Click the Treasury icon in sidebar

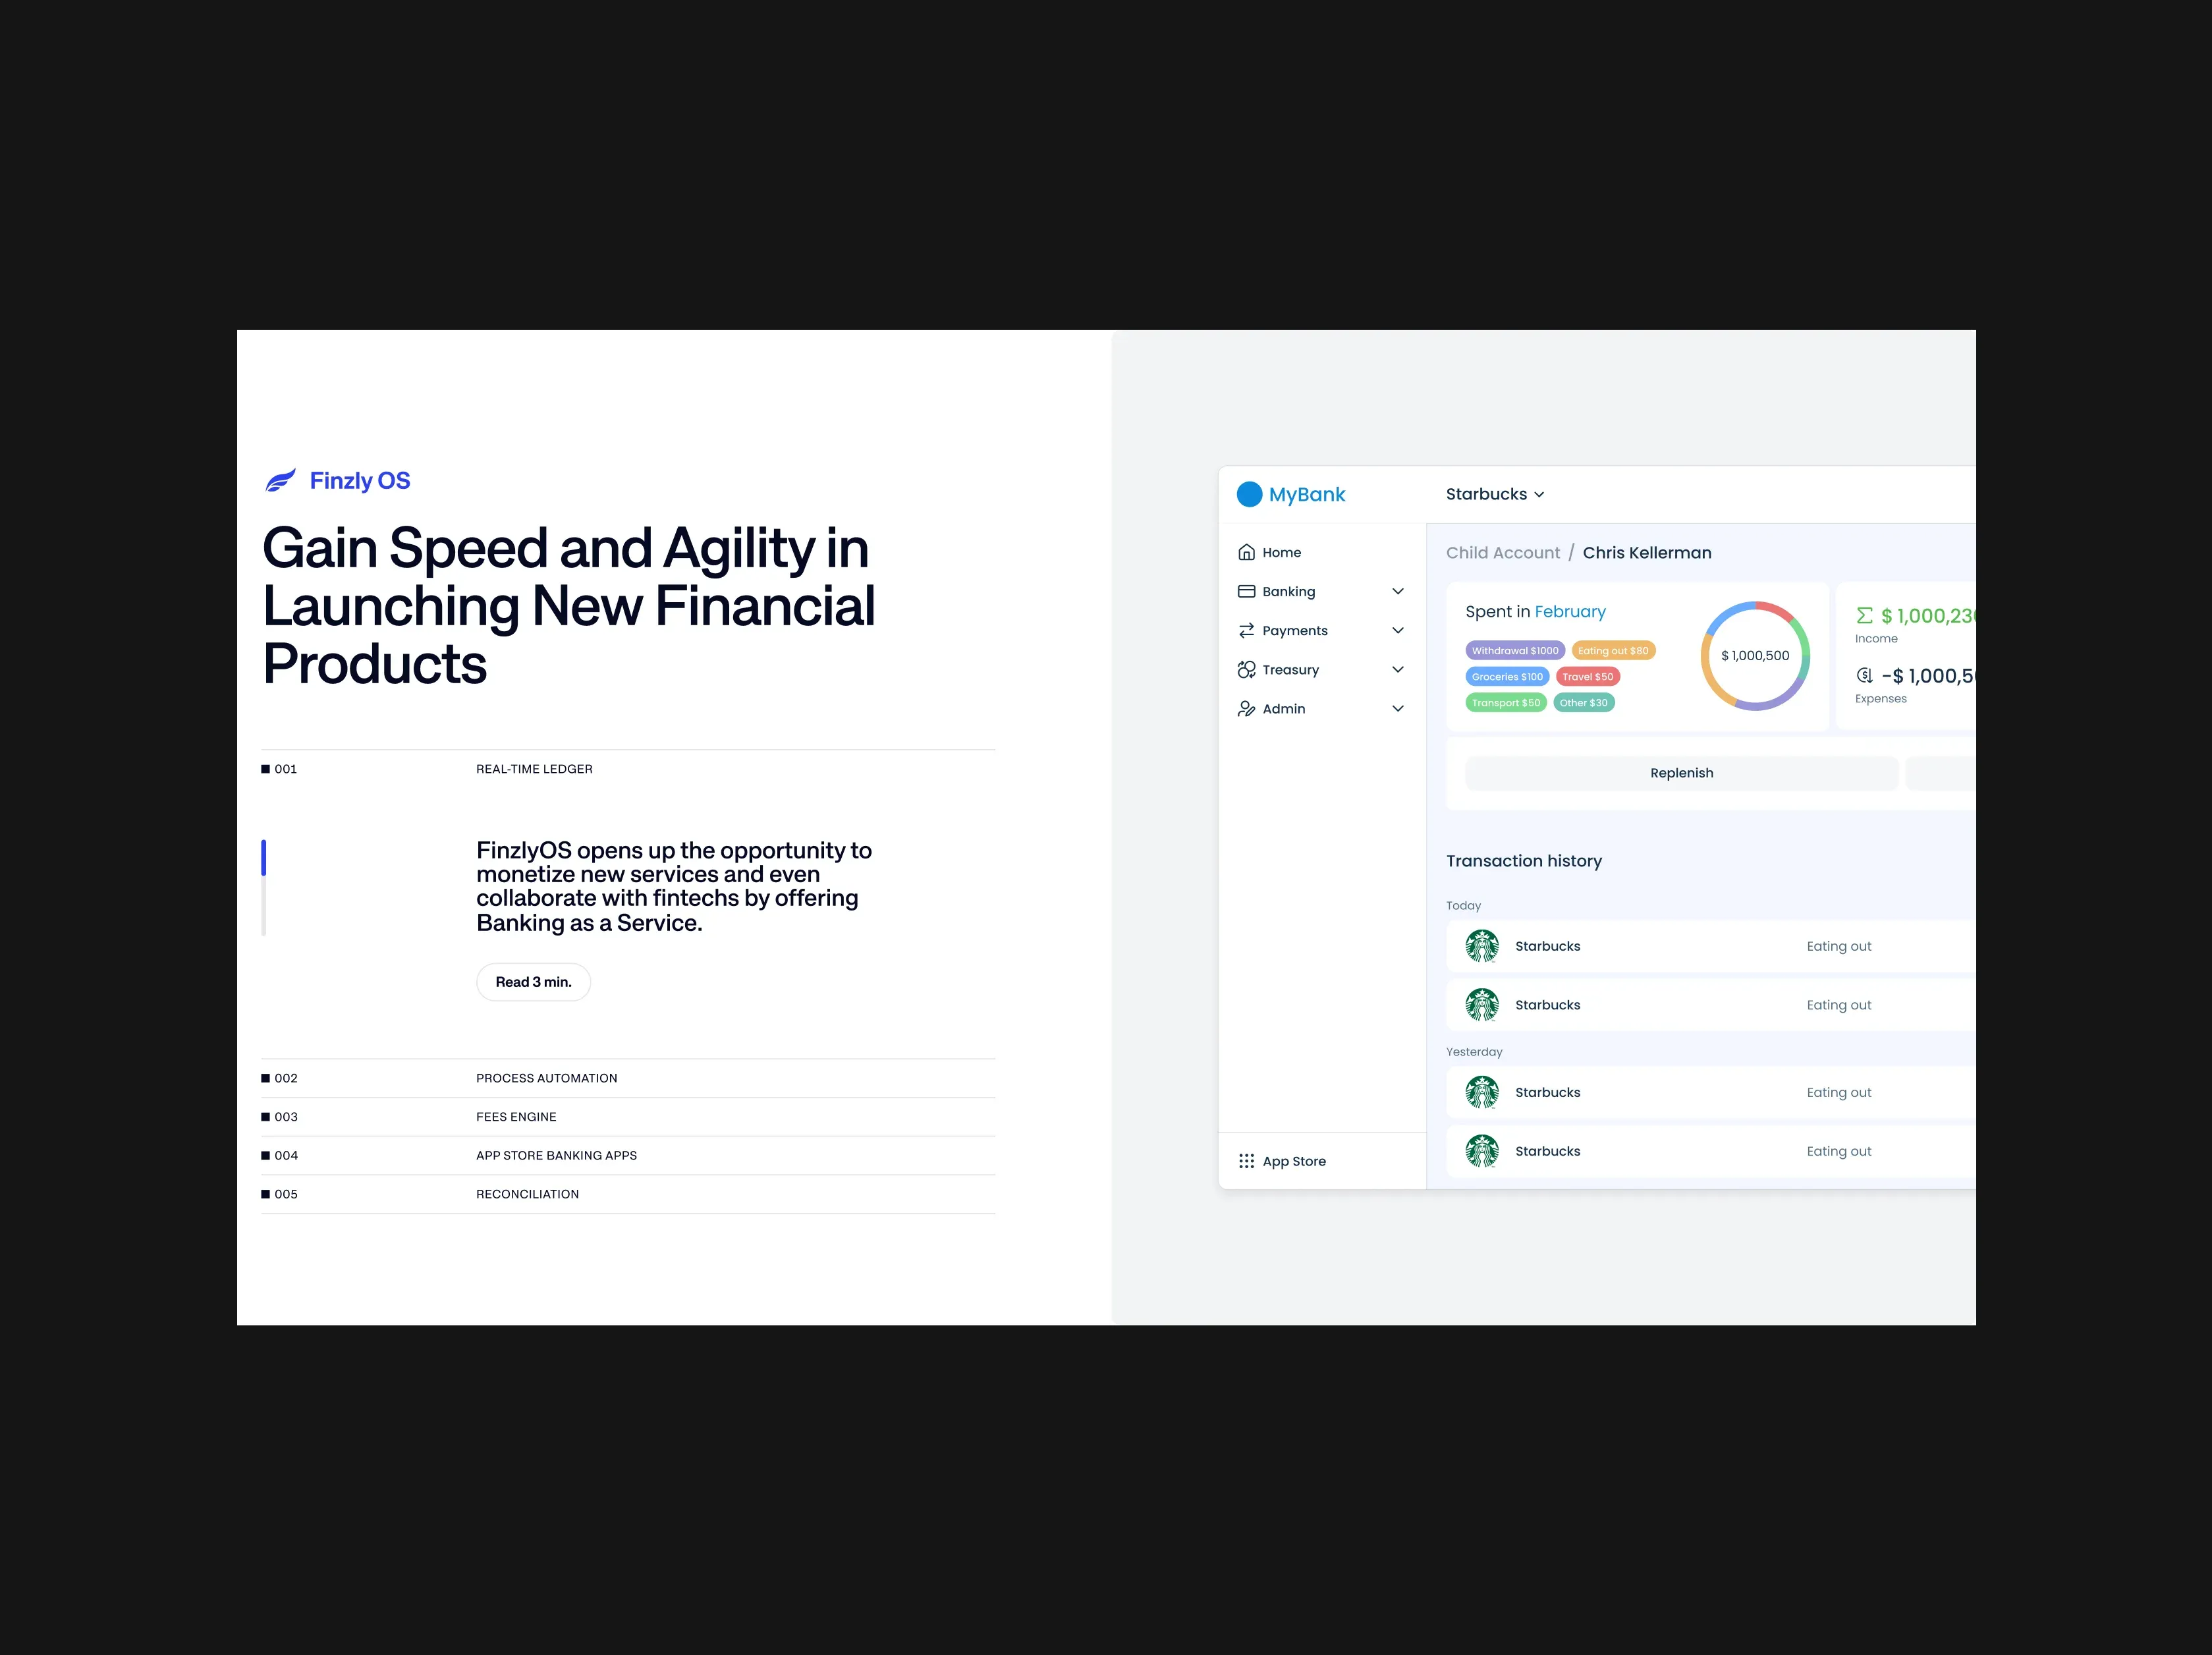[1246, 669]
